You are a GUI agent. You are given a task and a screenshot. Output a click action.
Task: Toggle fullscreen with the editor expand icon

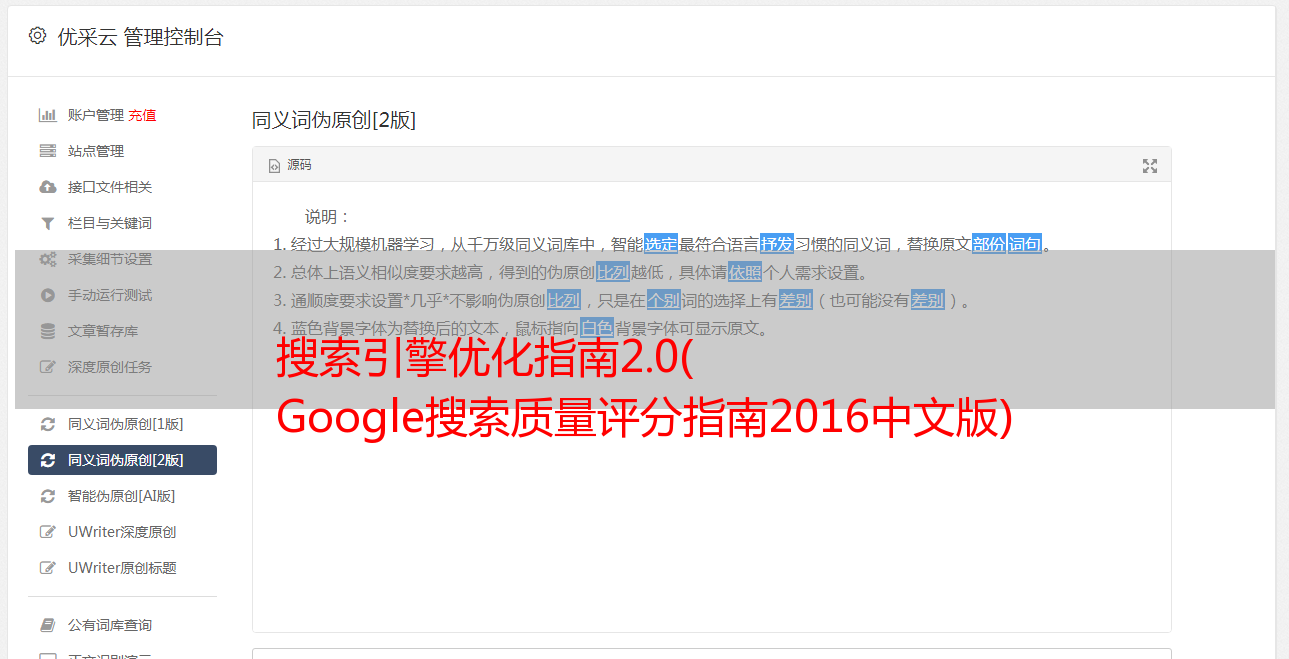point(1150,166)
